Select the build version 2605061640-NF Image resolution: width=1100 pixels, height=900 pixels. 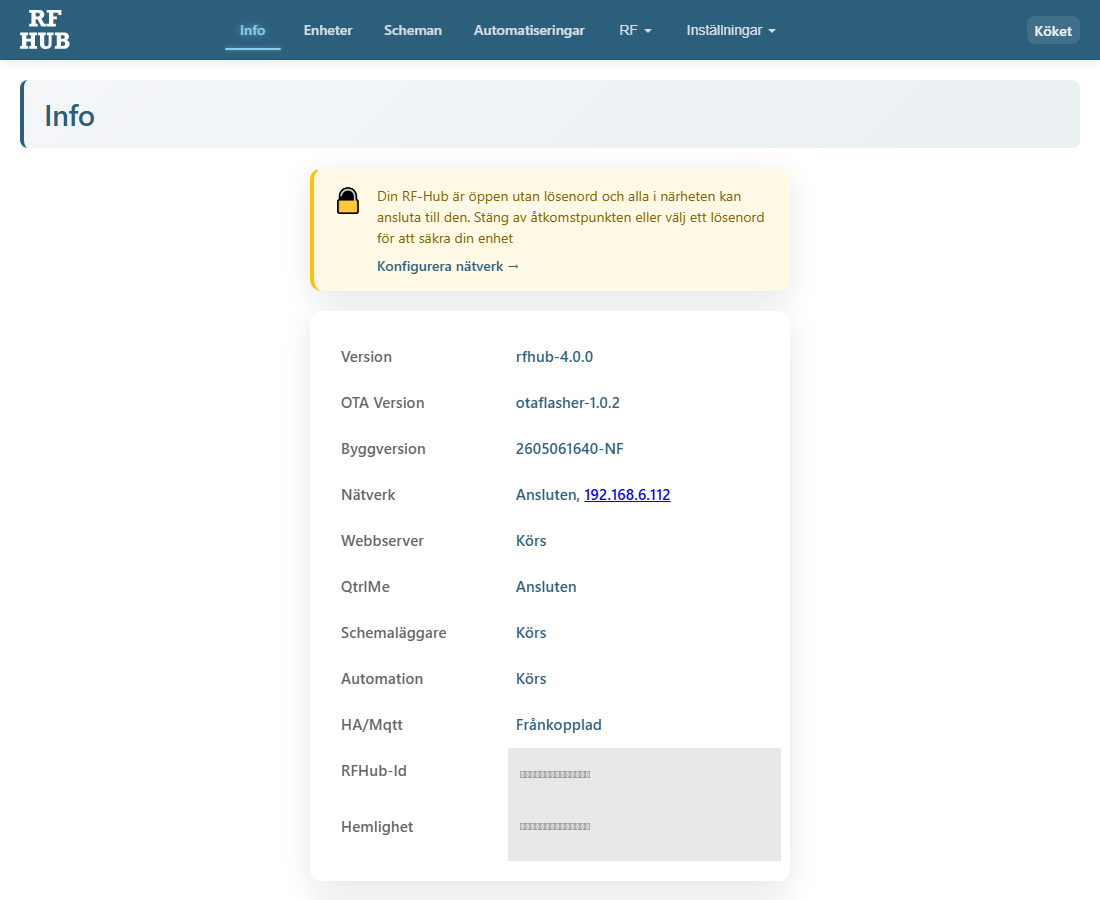570,449
